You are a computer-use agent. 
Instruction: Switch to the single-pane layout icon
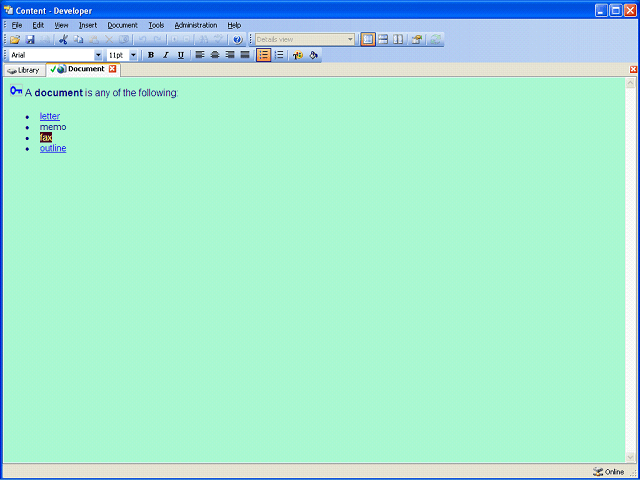(x=368, y=40)
